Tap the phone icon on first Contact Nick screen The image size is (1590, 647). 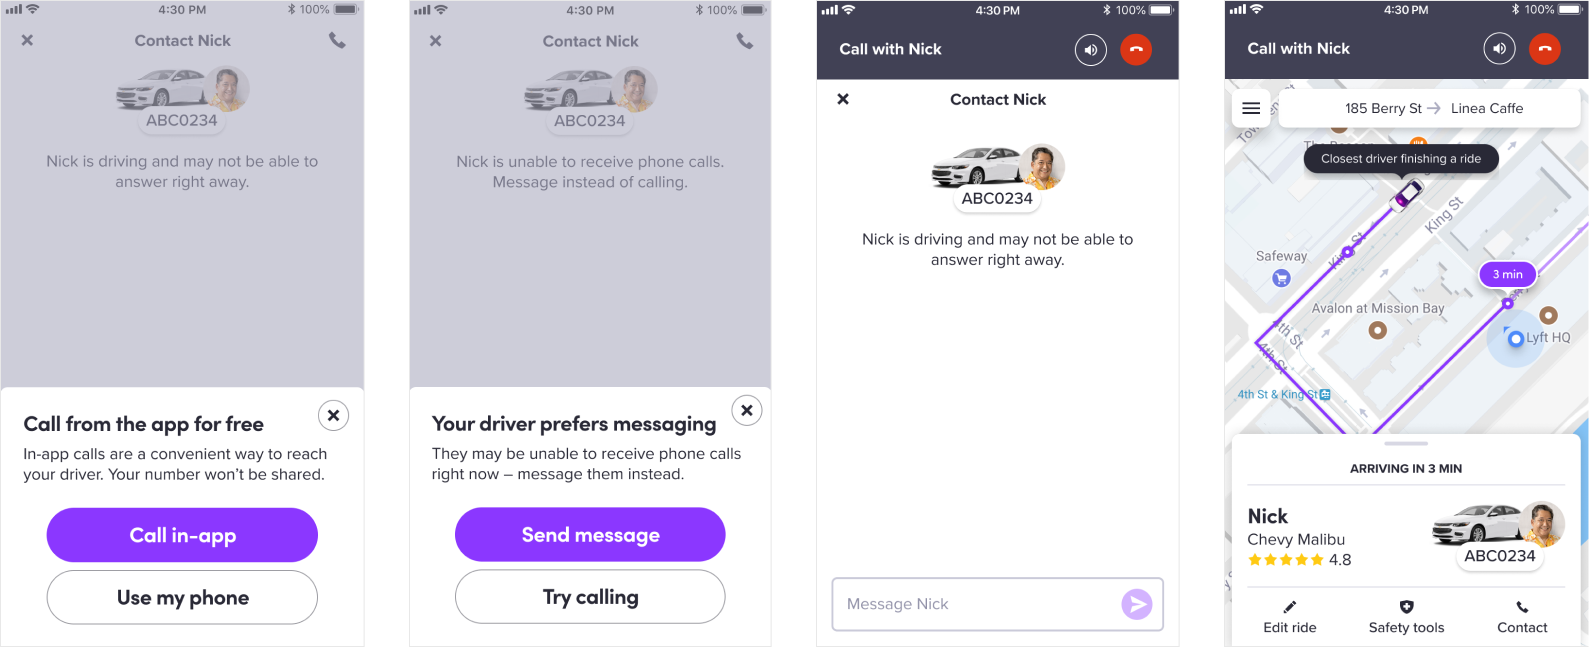[337, 41]
